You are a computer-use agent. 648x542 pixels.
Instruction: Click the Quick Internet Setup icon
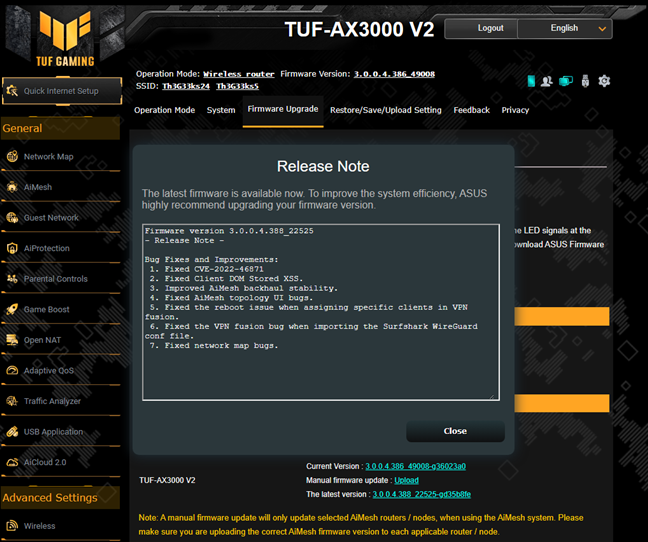click(x=12, y=90)
